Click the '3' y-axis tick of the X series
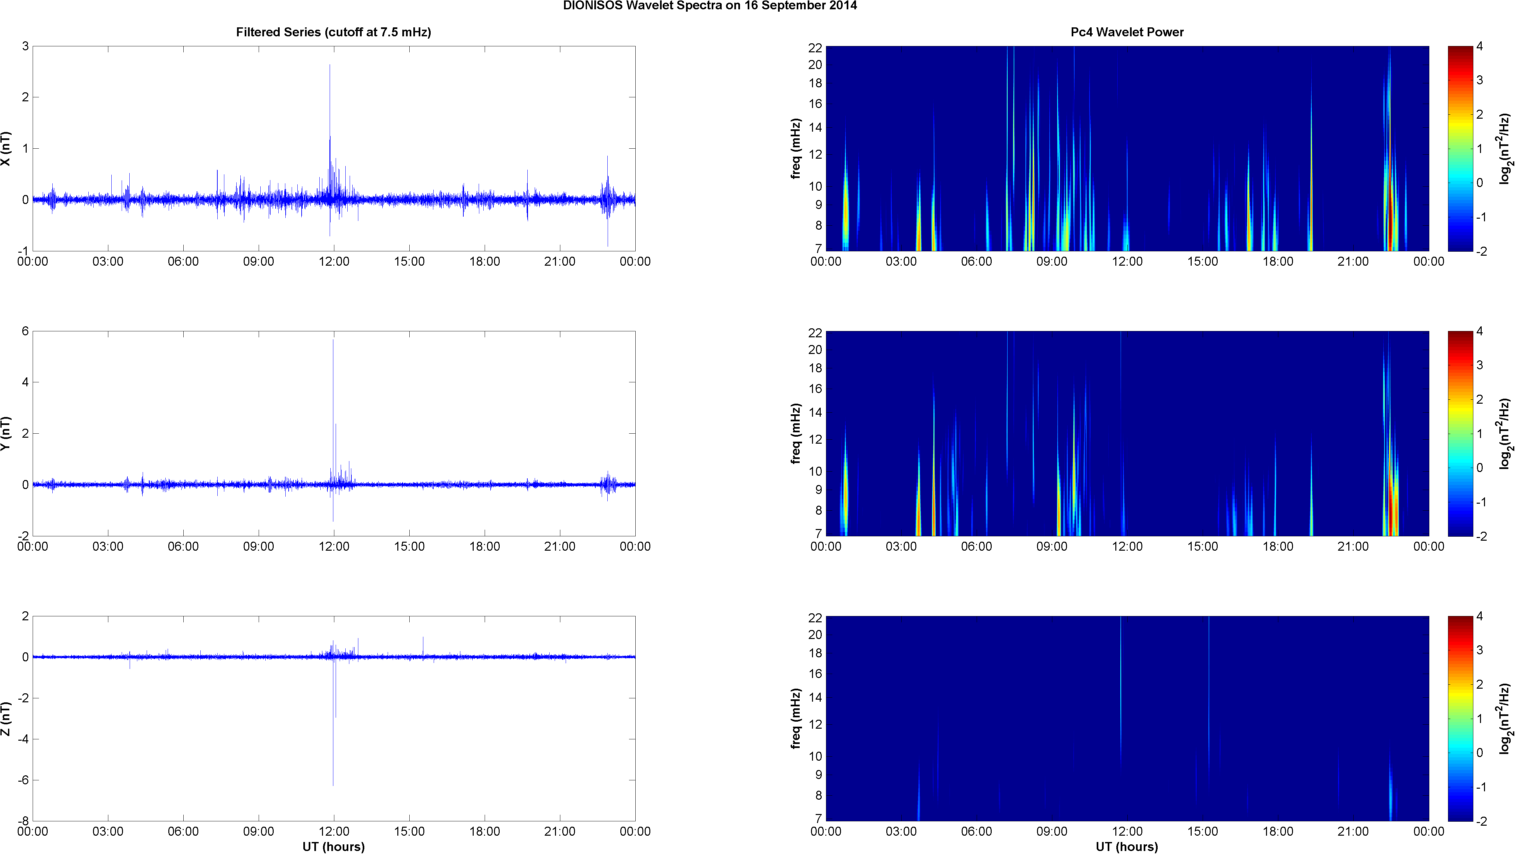The image size is (1515, 854). click(x=25, y=47)
